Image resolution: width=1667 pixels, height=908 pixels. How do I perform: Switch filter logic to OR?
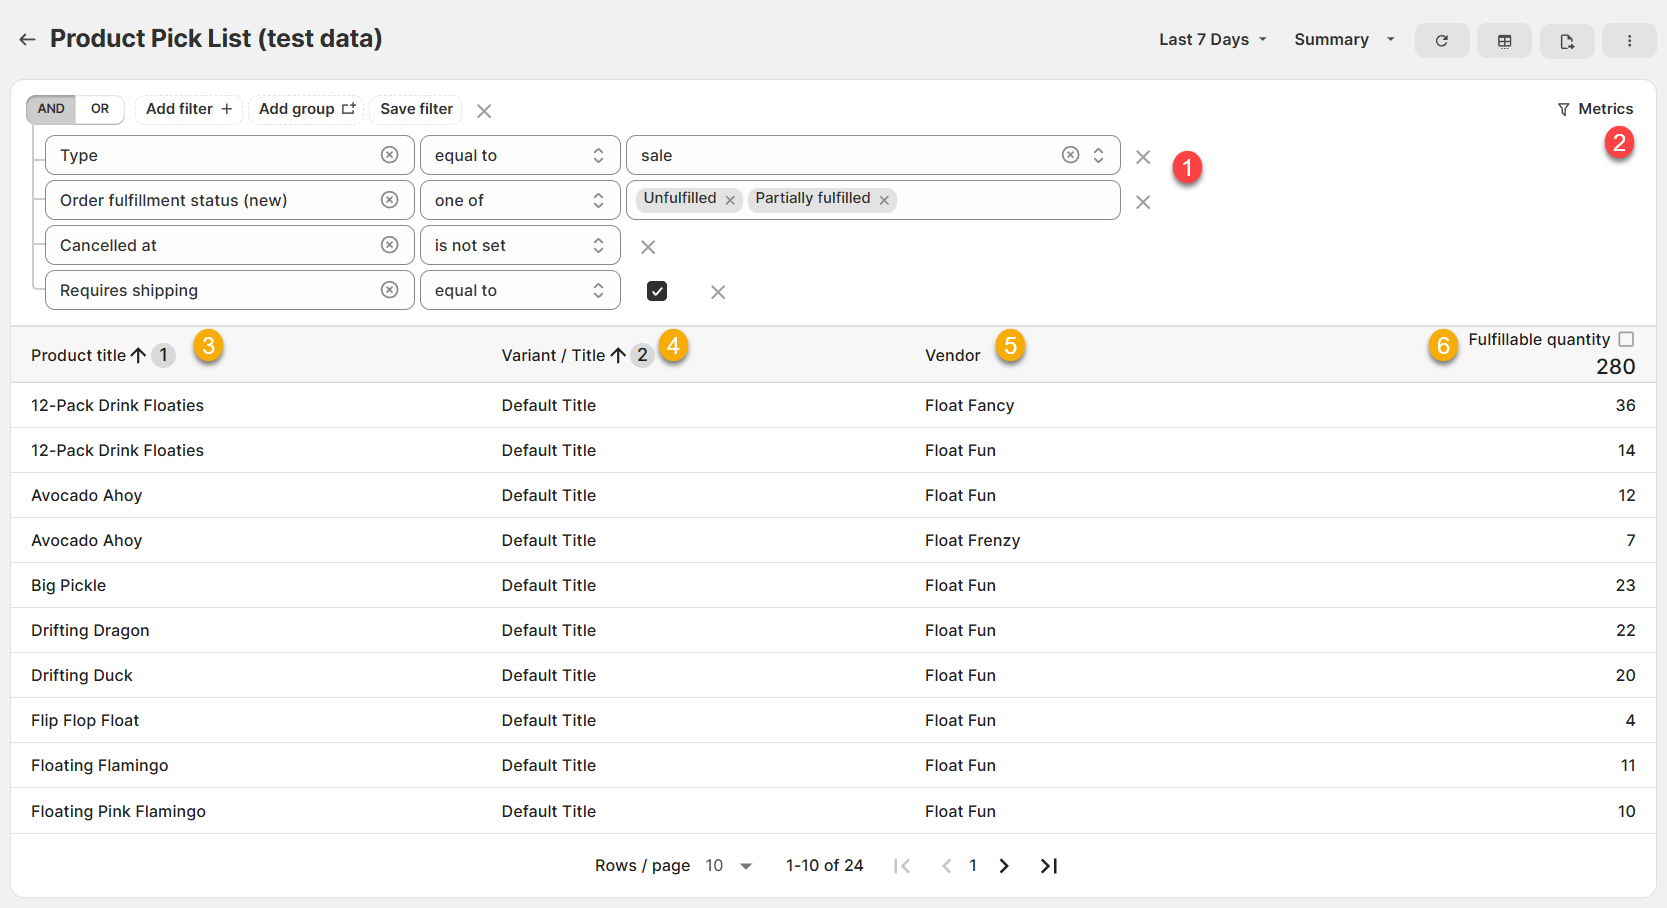100,109
